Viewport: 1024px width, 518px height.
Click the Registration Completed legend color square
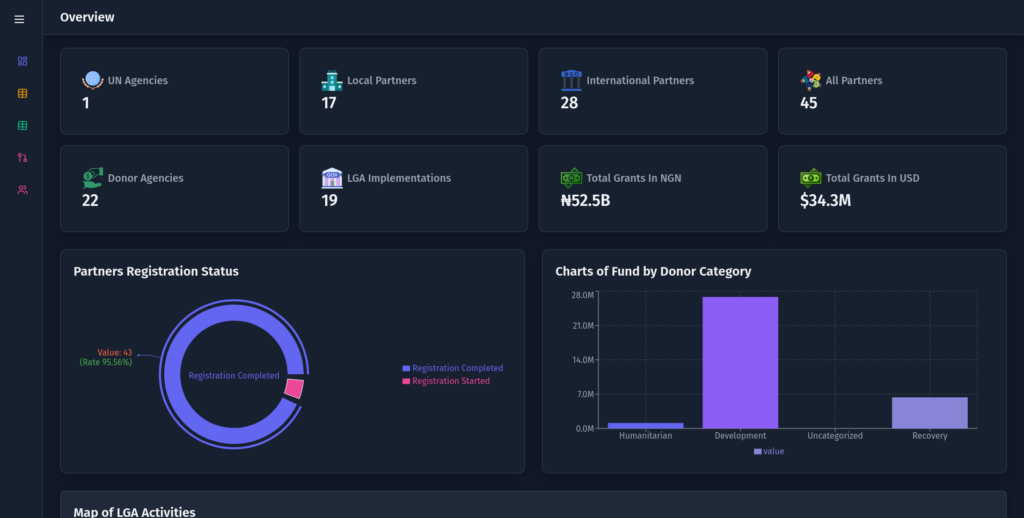coord(406,368)
